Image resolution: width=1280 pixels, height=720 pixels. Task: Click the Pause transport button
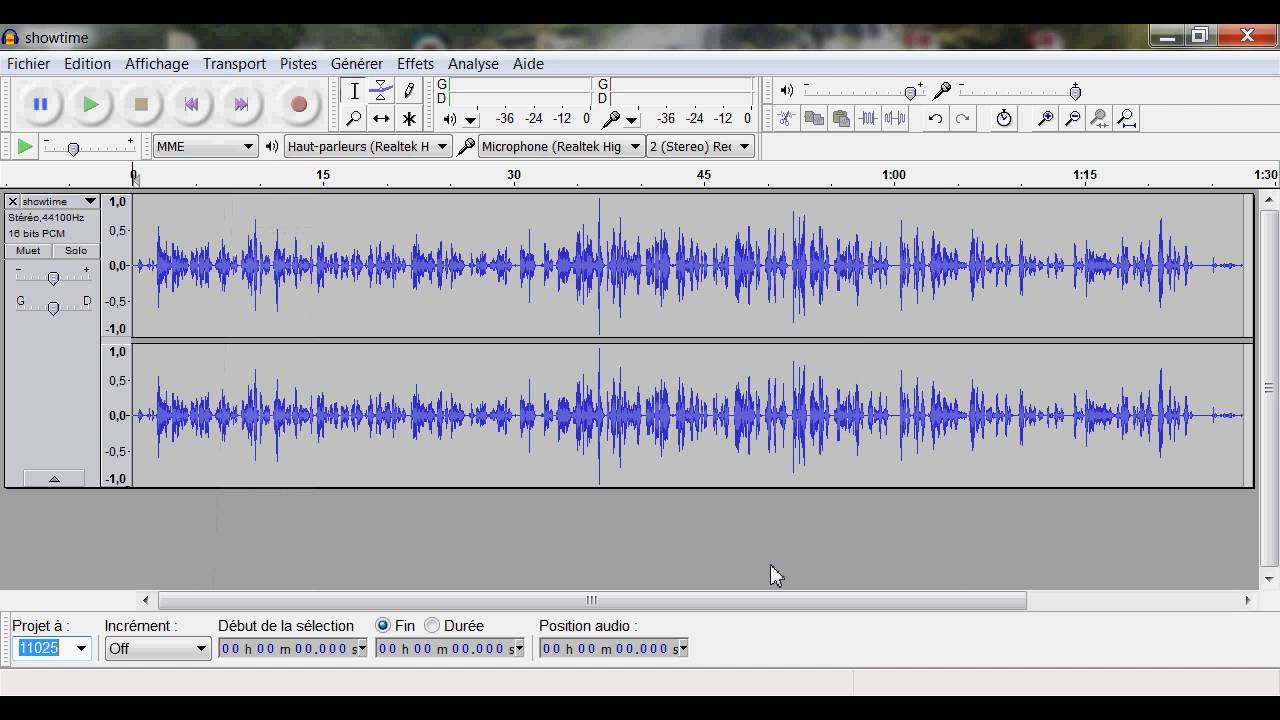click(x=40, y=104)
